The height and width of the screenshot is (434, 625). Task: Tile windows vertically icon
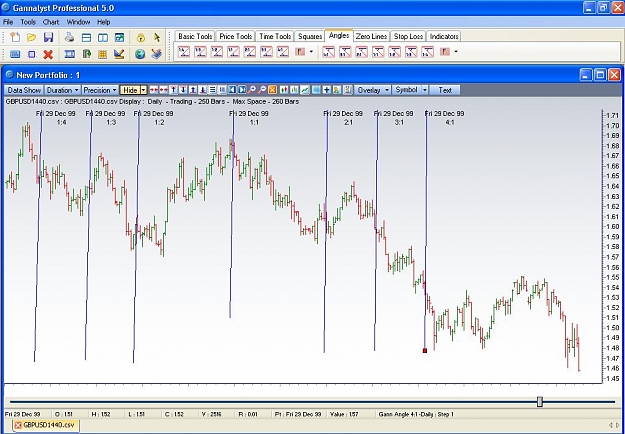pos(103,37)
